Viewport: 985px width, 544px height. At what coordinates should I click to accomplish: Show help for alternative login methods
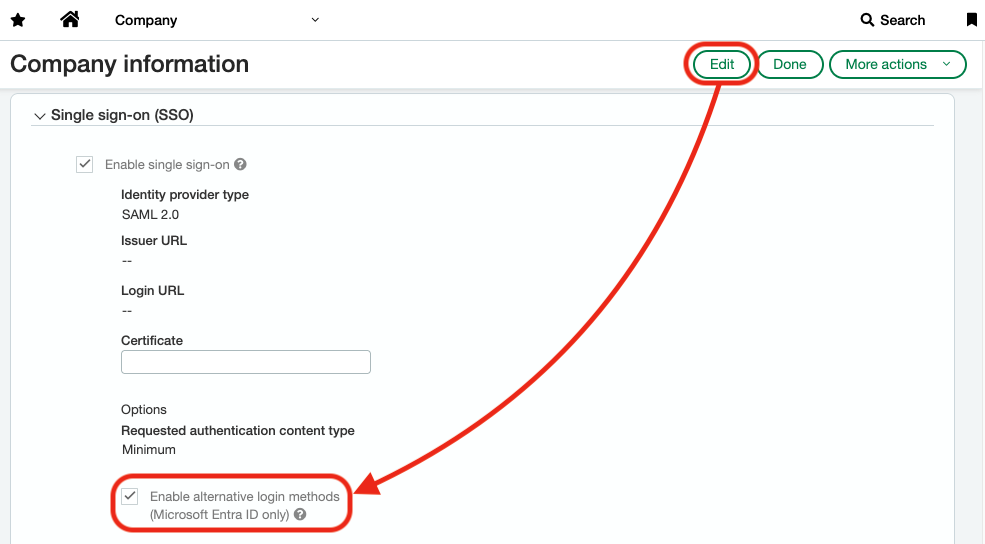[x=300, y=514]
